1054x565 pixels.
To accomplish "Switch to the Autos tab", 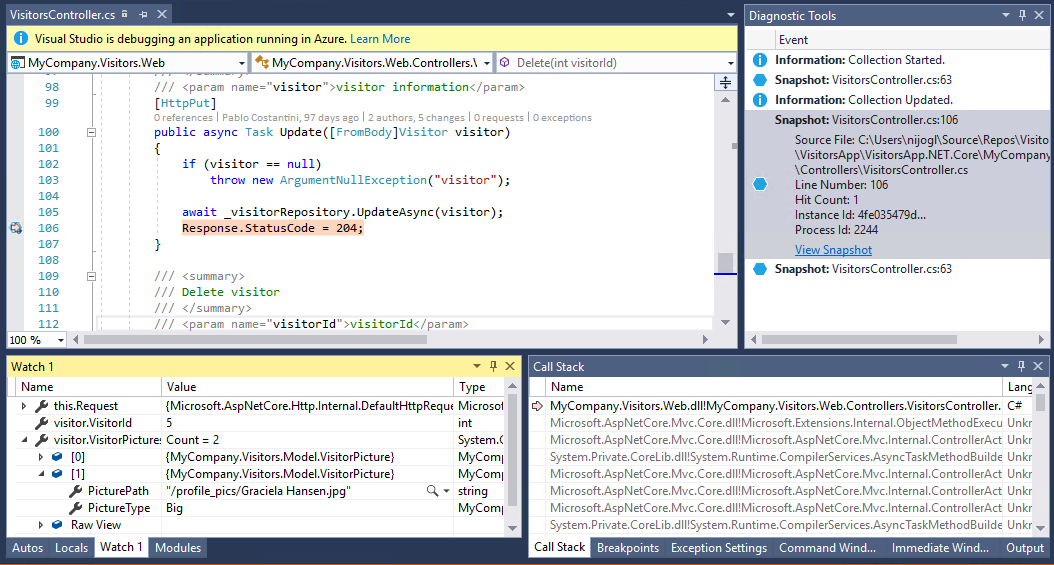I will pos(28,548).
